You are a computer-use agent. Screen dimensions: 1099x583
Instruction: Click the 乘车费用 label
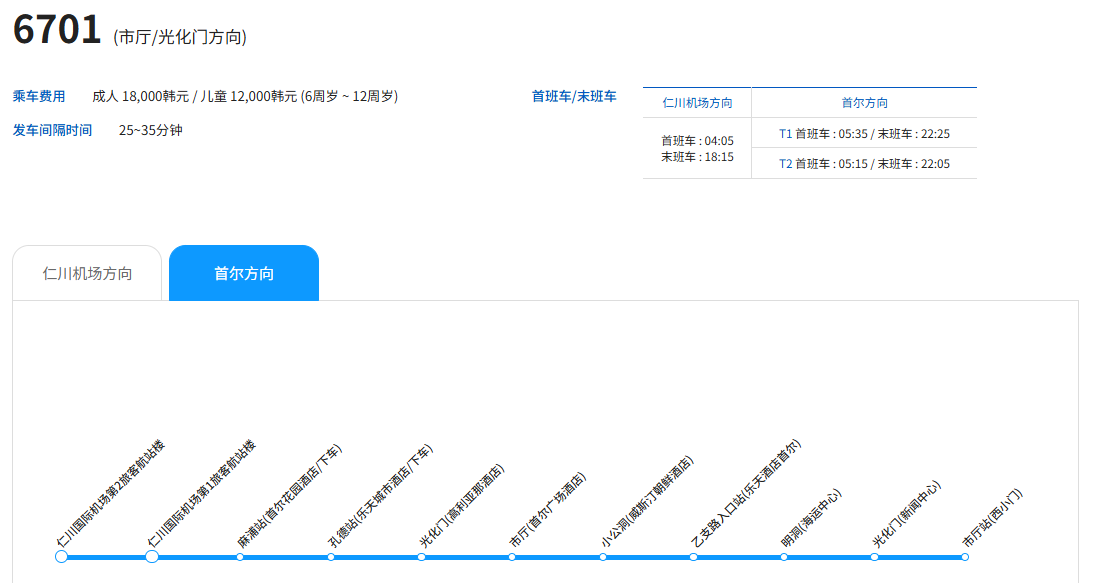[39, 96]
